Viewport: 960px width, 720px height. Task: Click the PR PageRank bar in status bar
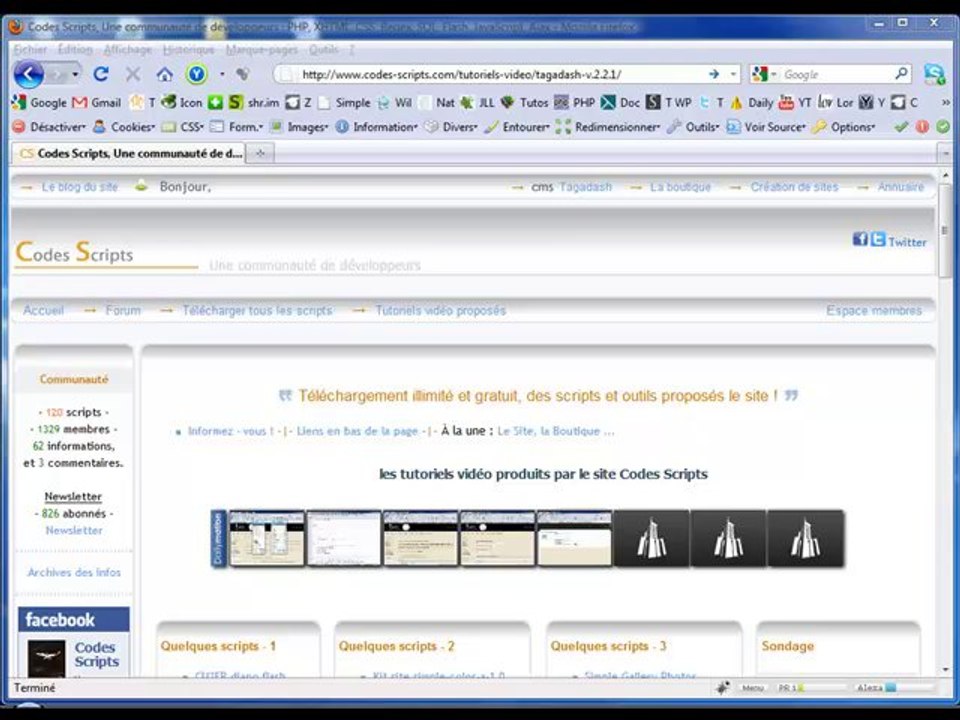(x=811, y=688)
